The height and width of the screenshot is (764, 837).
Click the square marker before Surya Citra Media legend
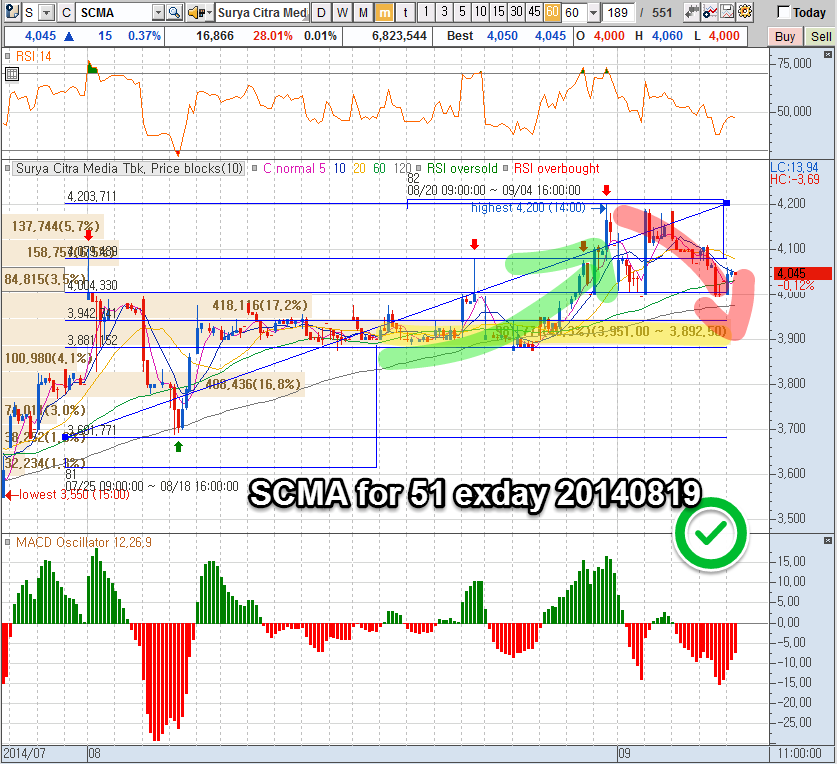click(x=7, y=169)
